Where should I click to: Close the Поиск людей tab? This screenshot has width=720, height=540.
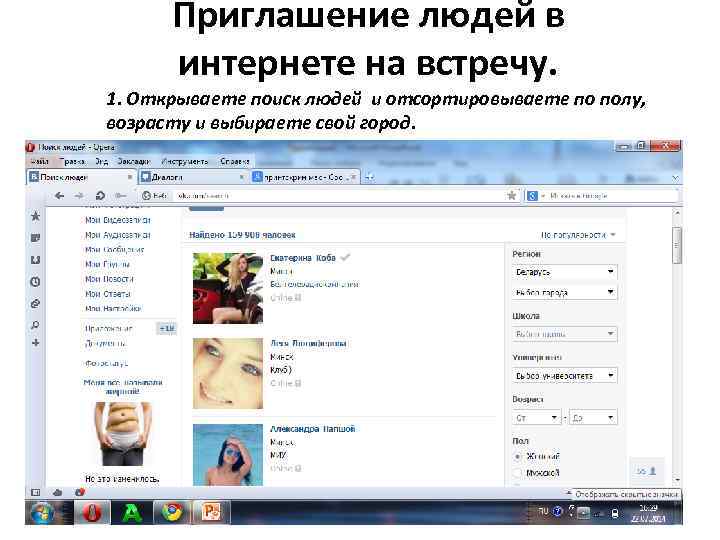pos(130,177)
